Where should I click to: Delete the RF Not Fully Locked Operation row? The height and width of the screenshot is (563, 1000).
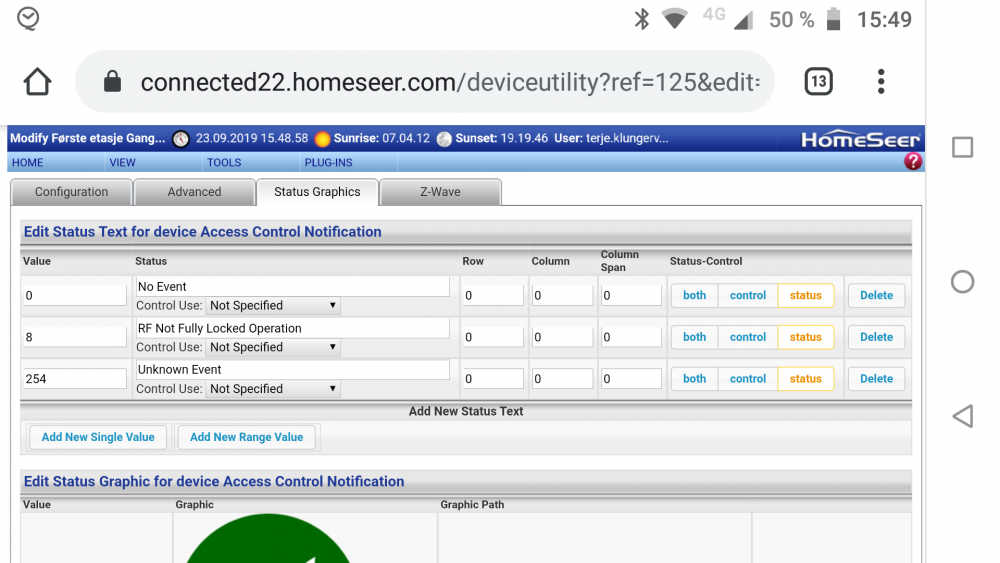coord(876,337)
